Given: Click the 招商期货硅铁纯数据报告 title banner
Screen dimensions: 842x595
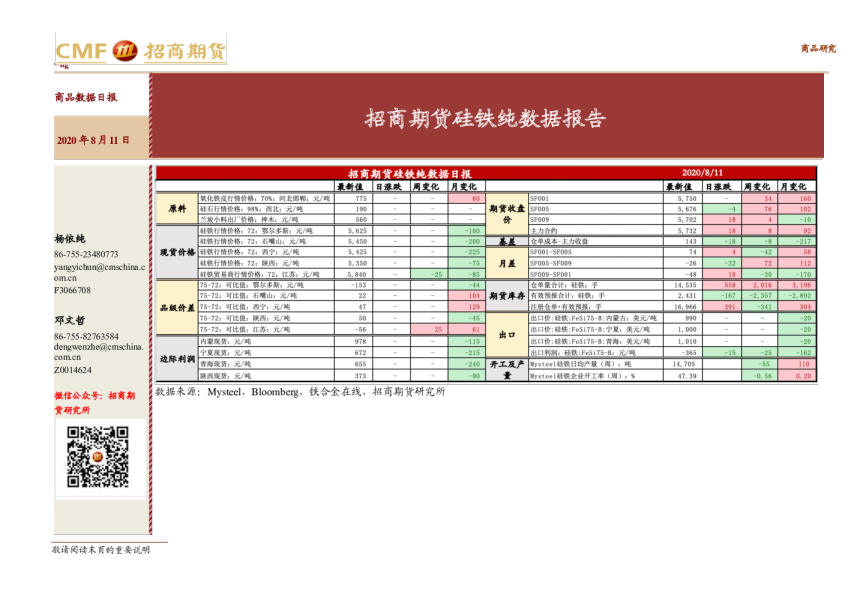Looking at the screenshot, I should tap(485, 119).
